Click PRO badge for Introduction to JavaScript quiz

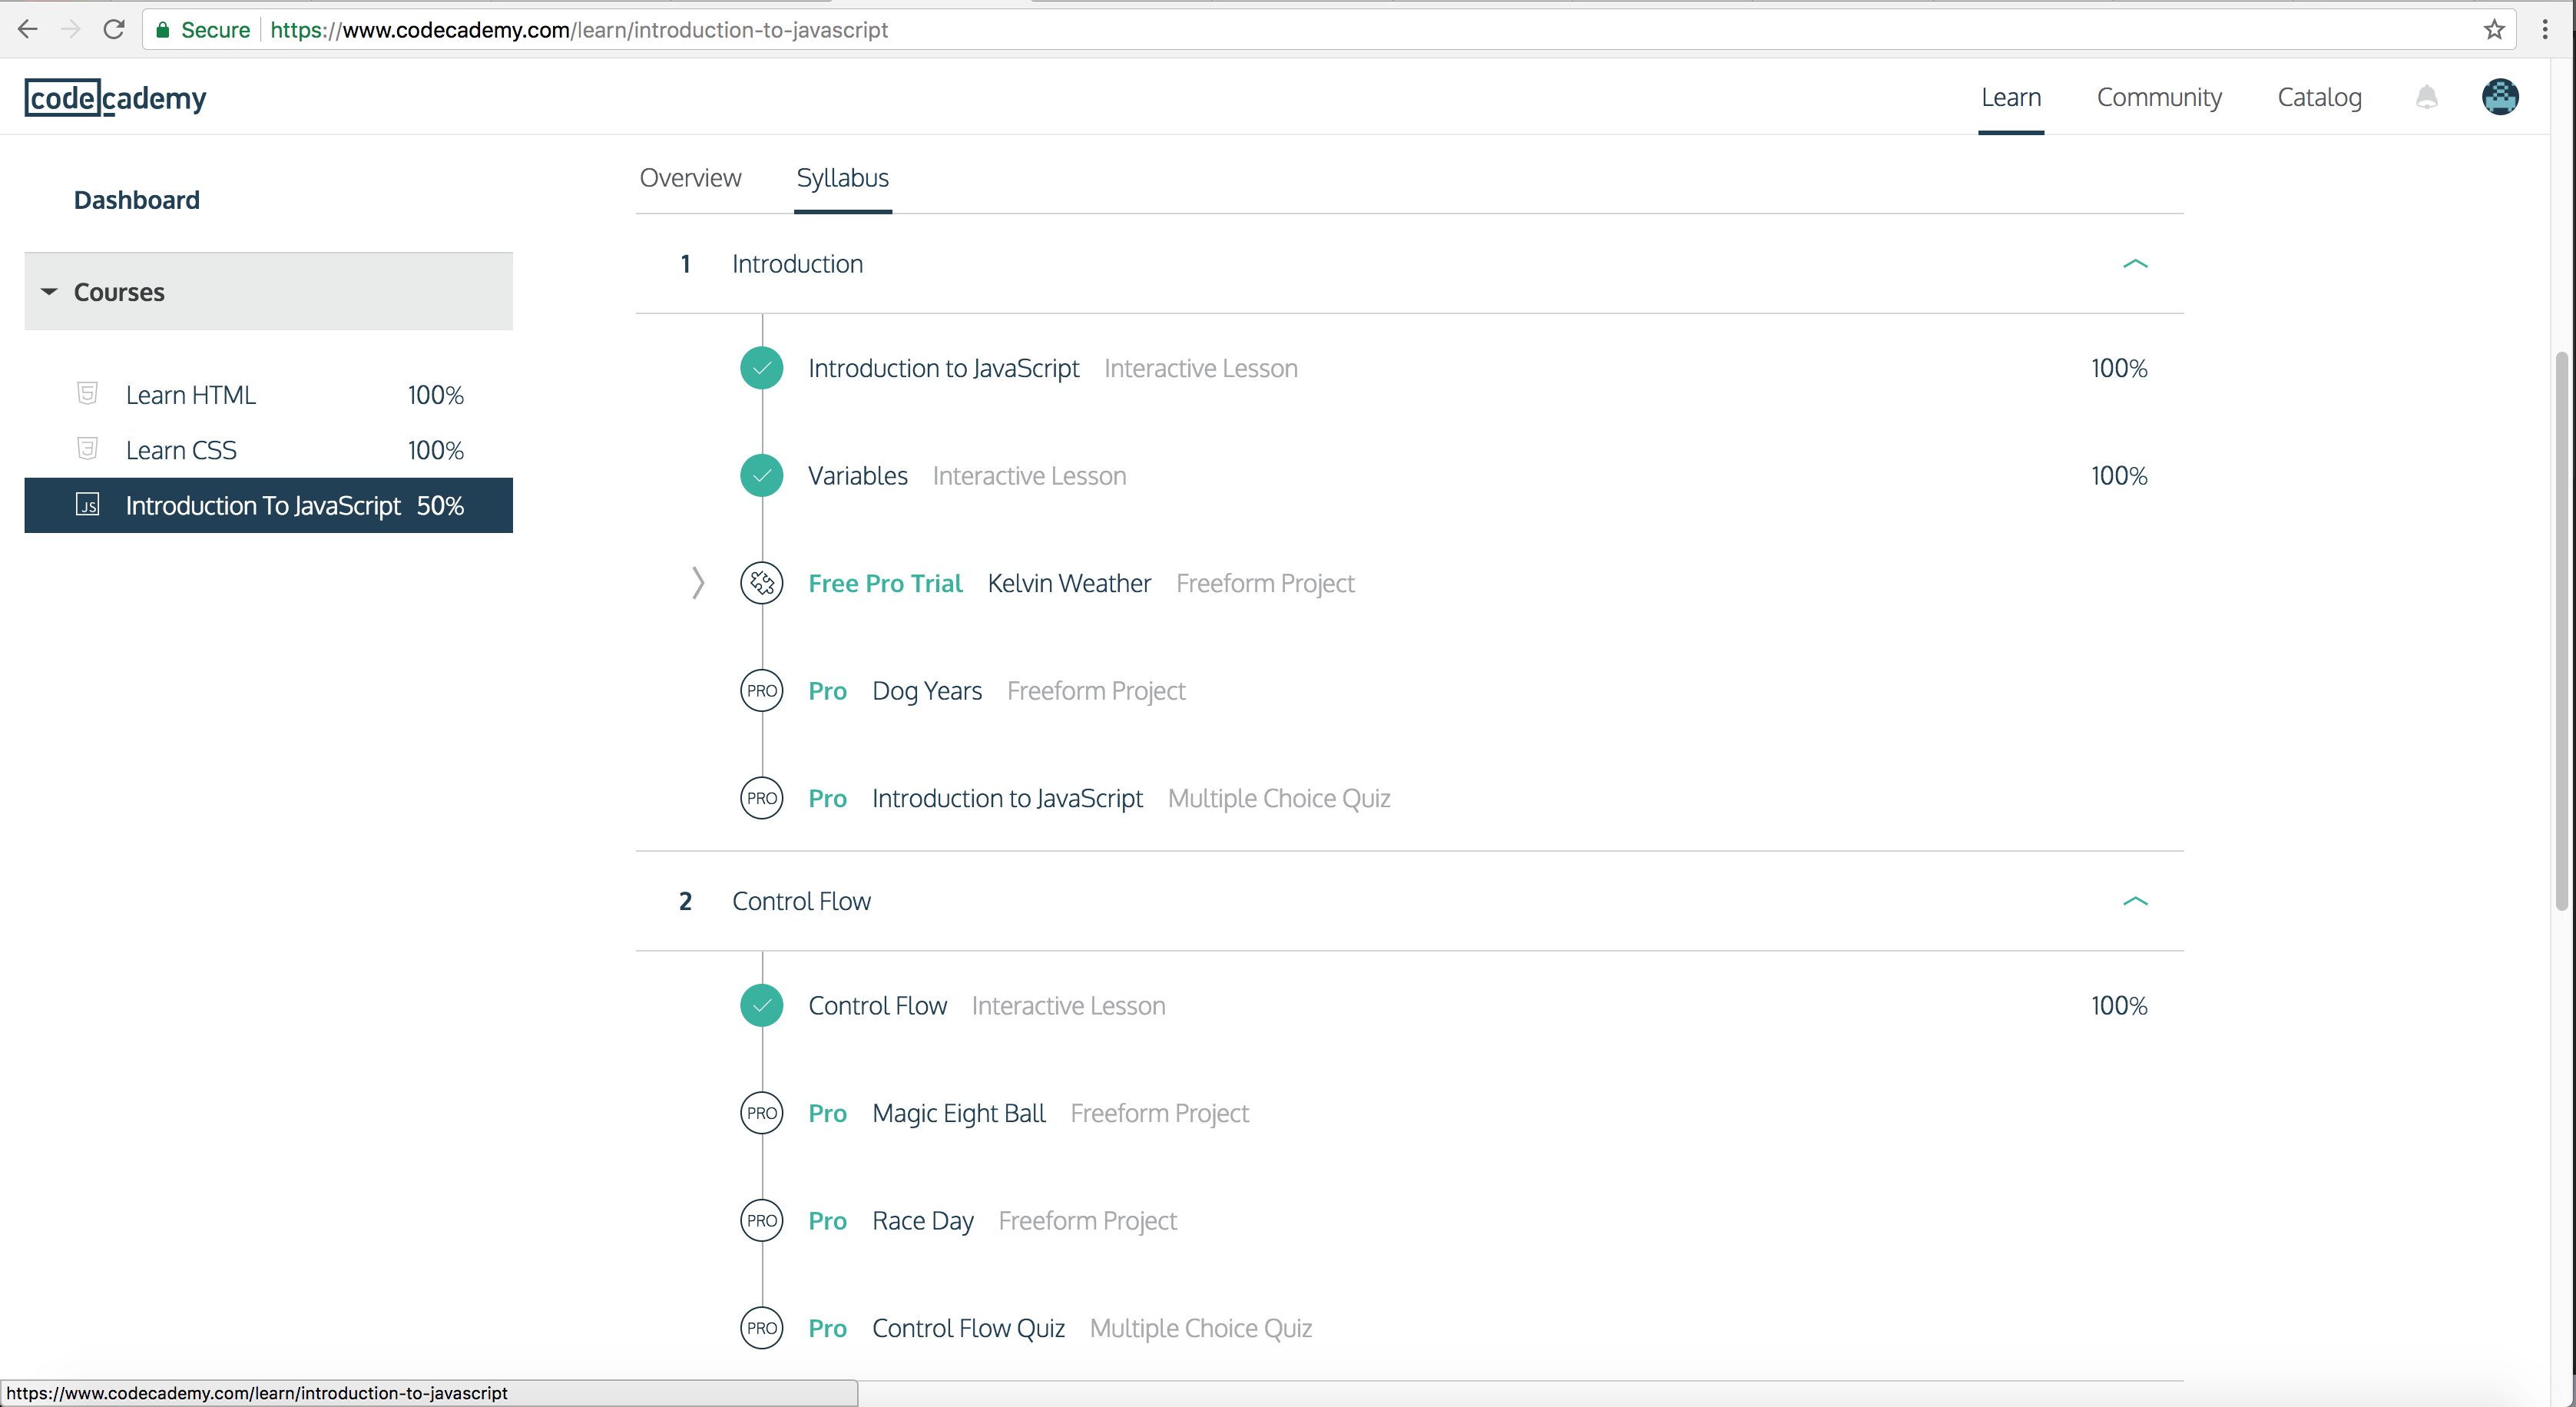[762, 798]
